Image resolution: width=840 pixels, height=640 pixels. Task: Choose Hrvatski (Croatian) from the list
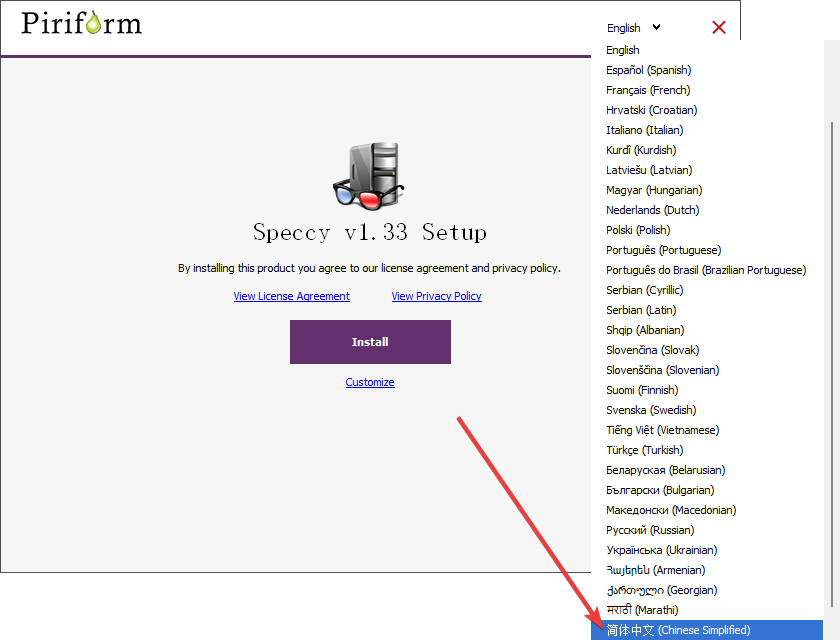point(707,110)
